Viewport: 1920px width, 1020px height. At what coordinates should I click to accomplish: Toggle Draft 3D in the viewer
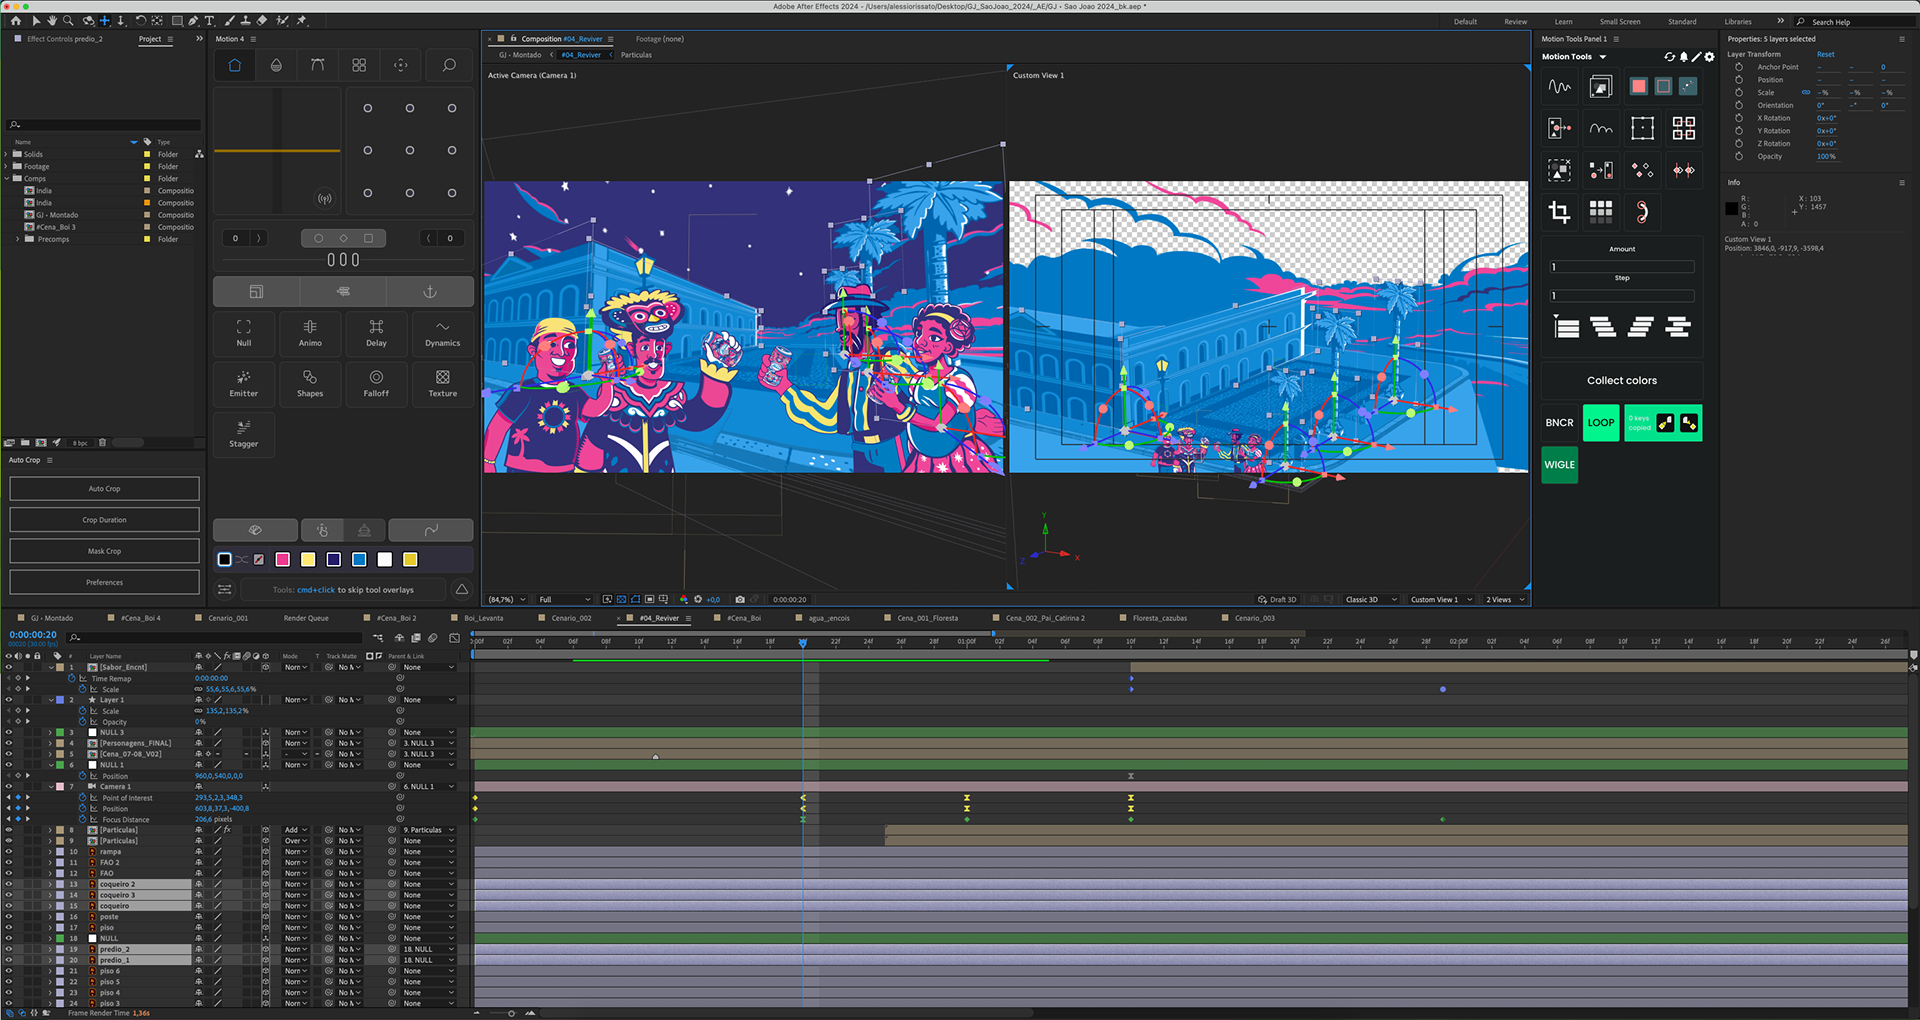(x=1277, y=600)
